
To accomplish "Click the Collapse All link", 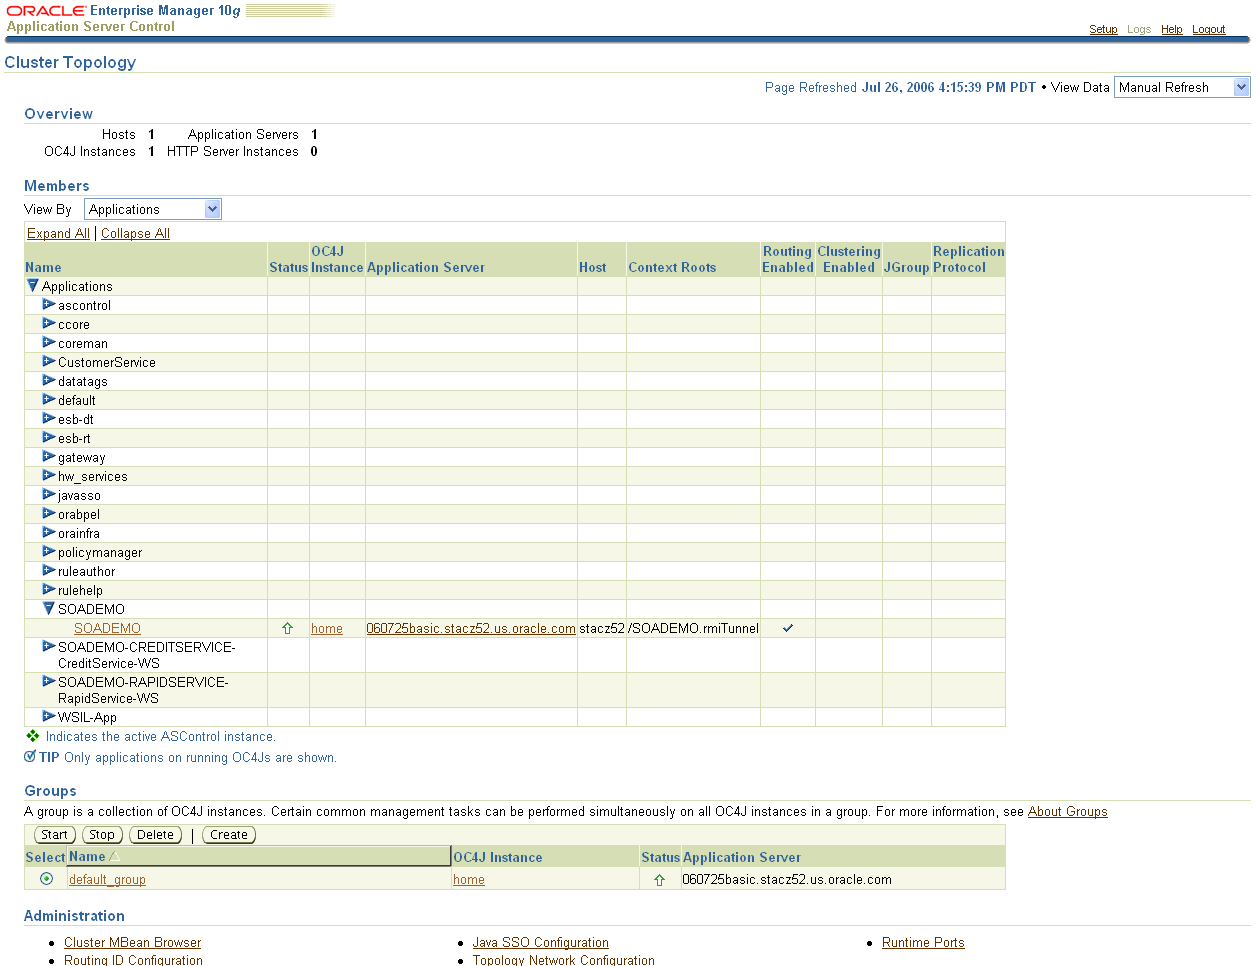I will coord(135,233).
